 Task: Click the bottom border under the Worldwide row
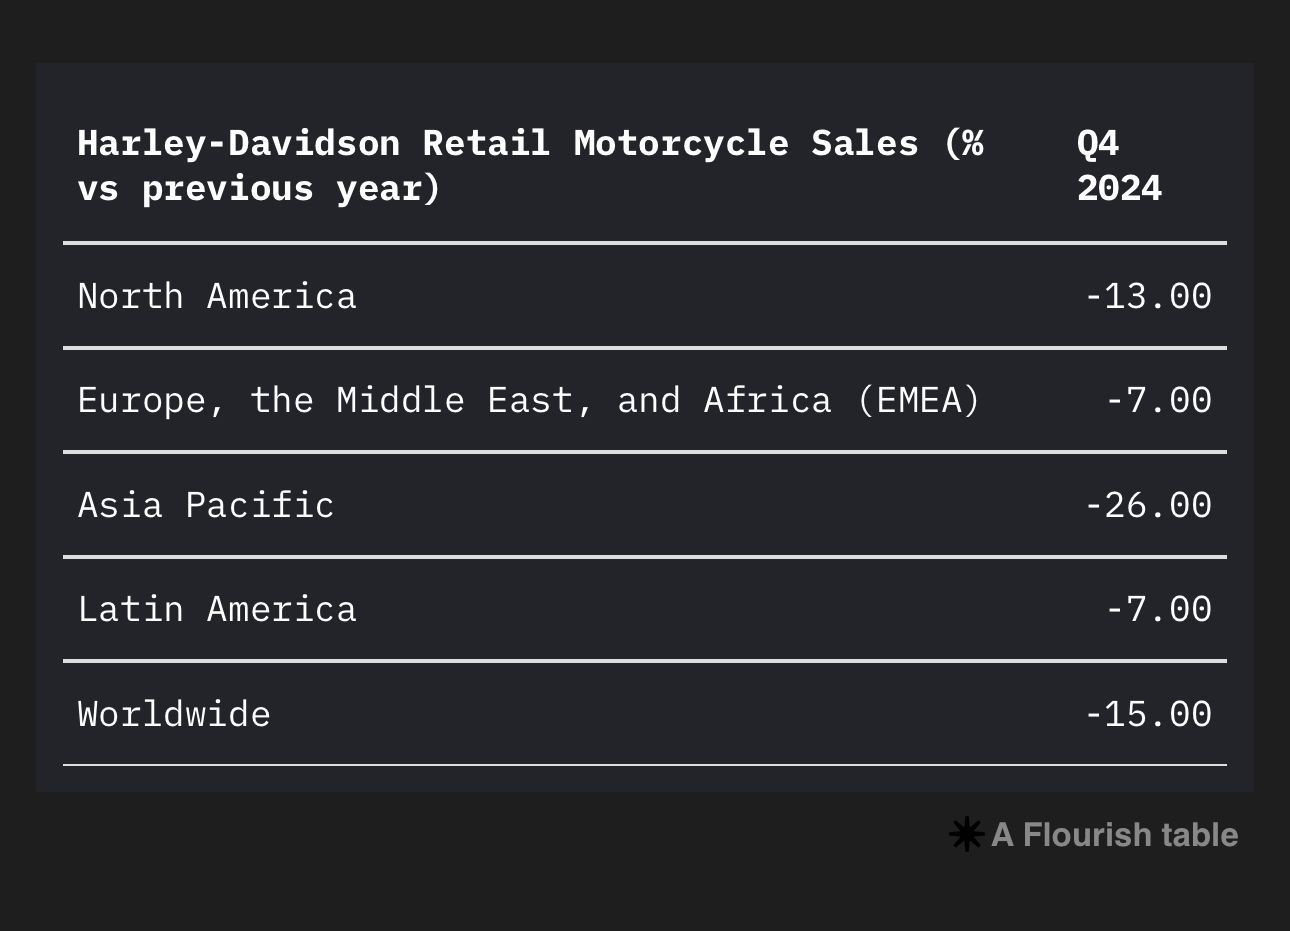coord(644,765)
